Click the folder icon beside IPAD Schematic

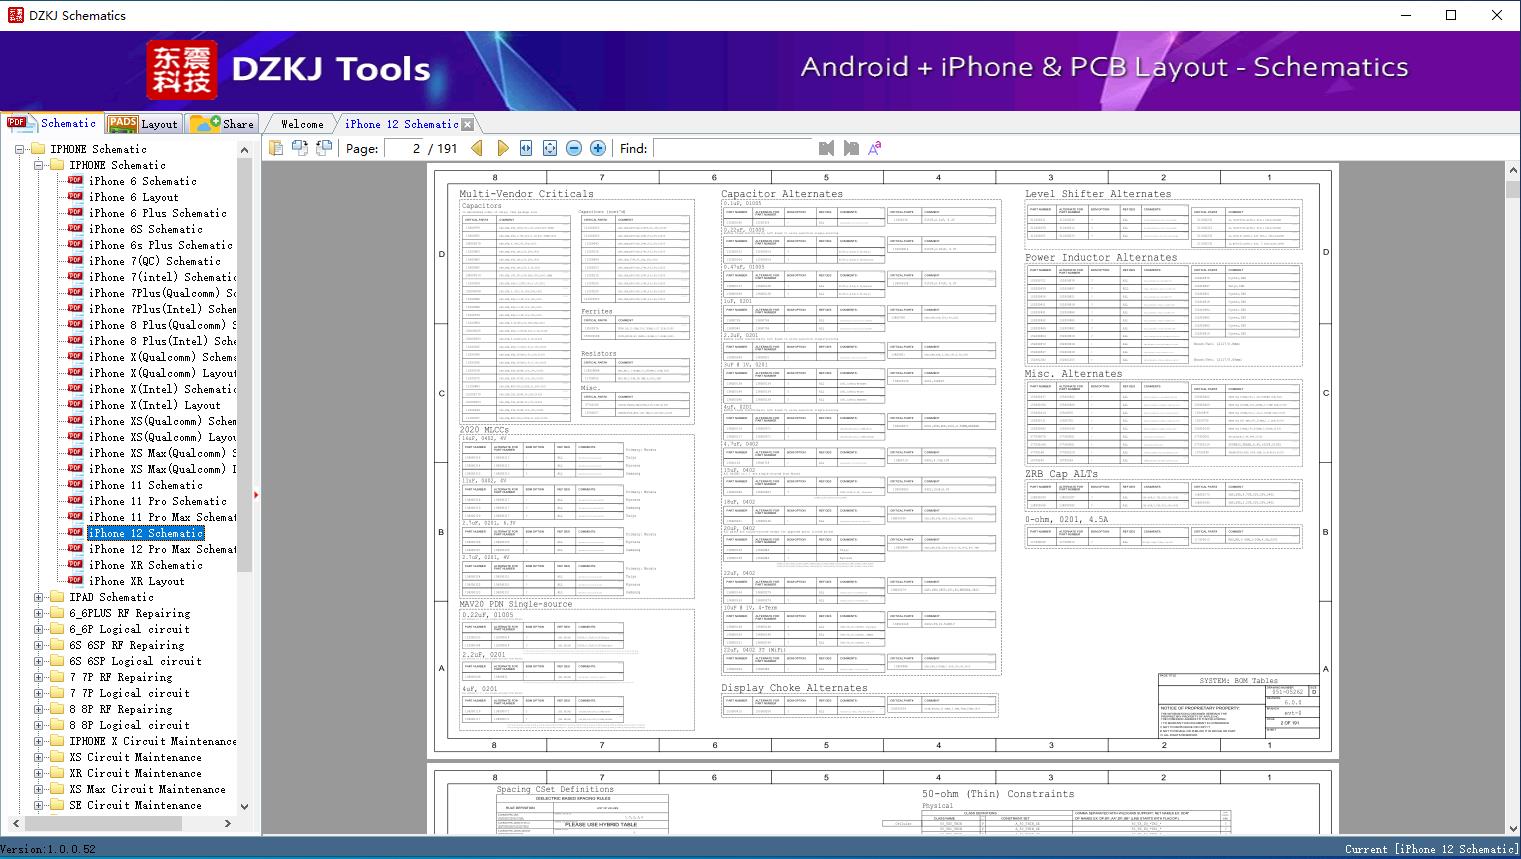[x=57, y=597]
